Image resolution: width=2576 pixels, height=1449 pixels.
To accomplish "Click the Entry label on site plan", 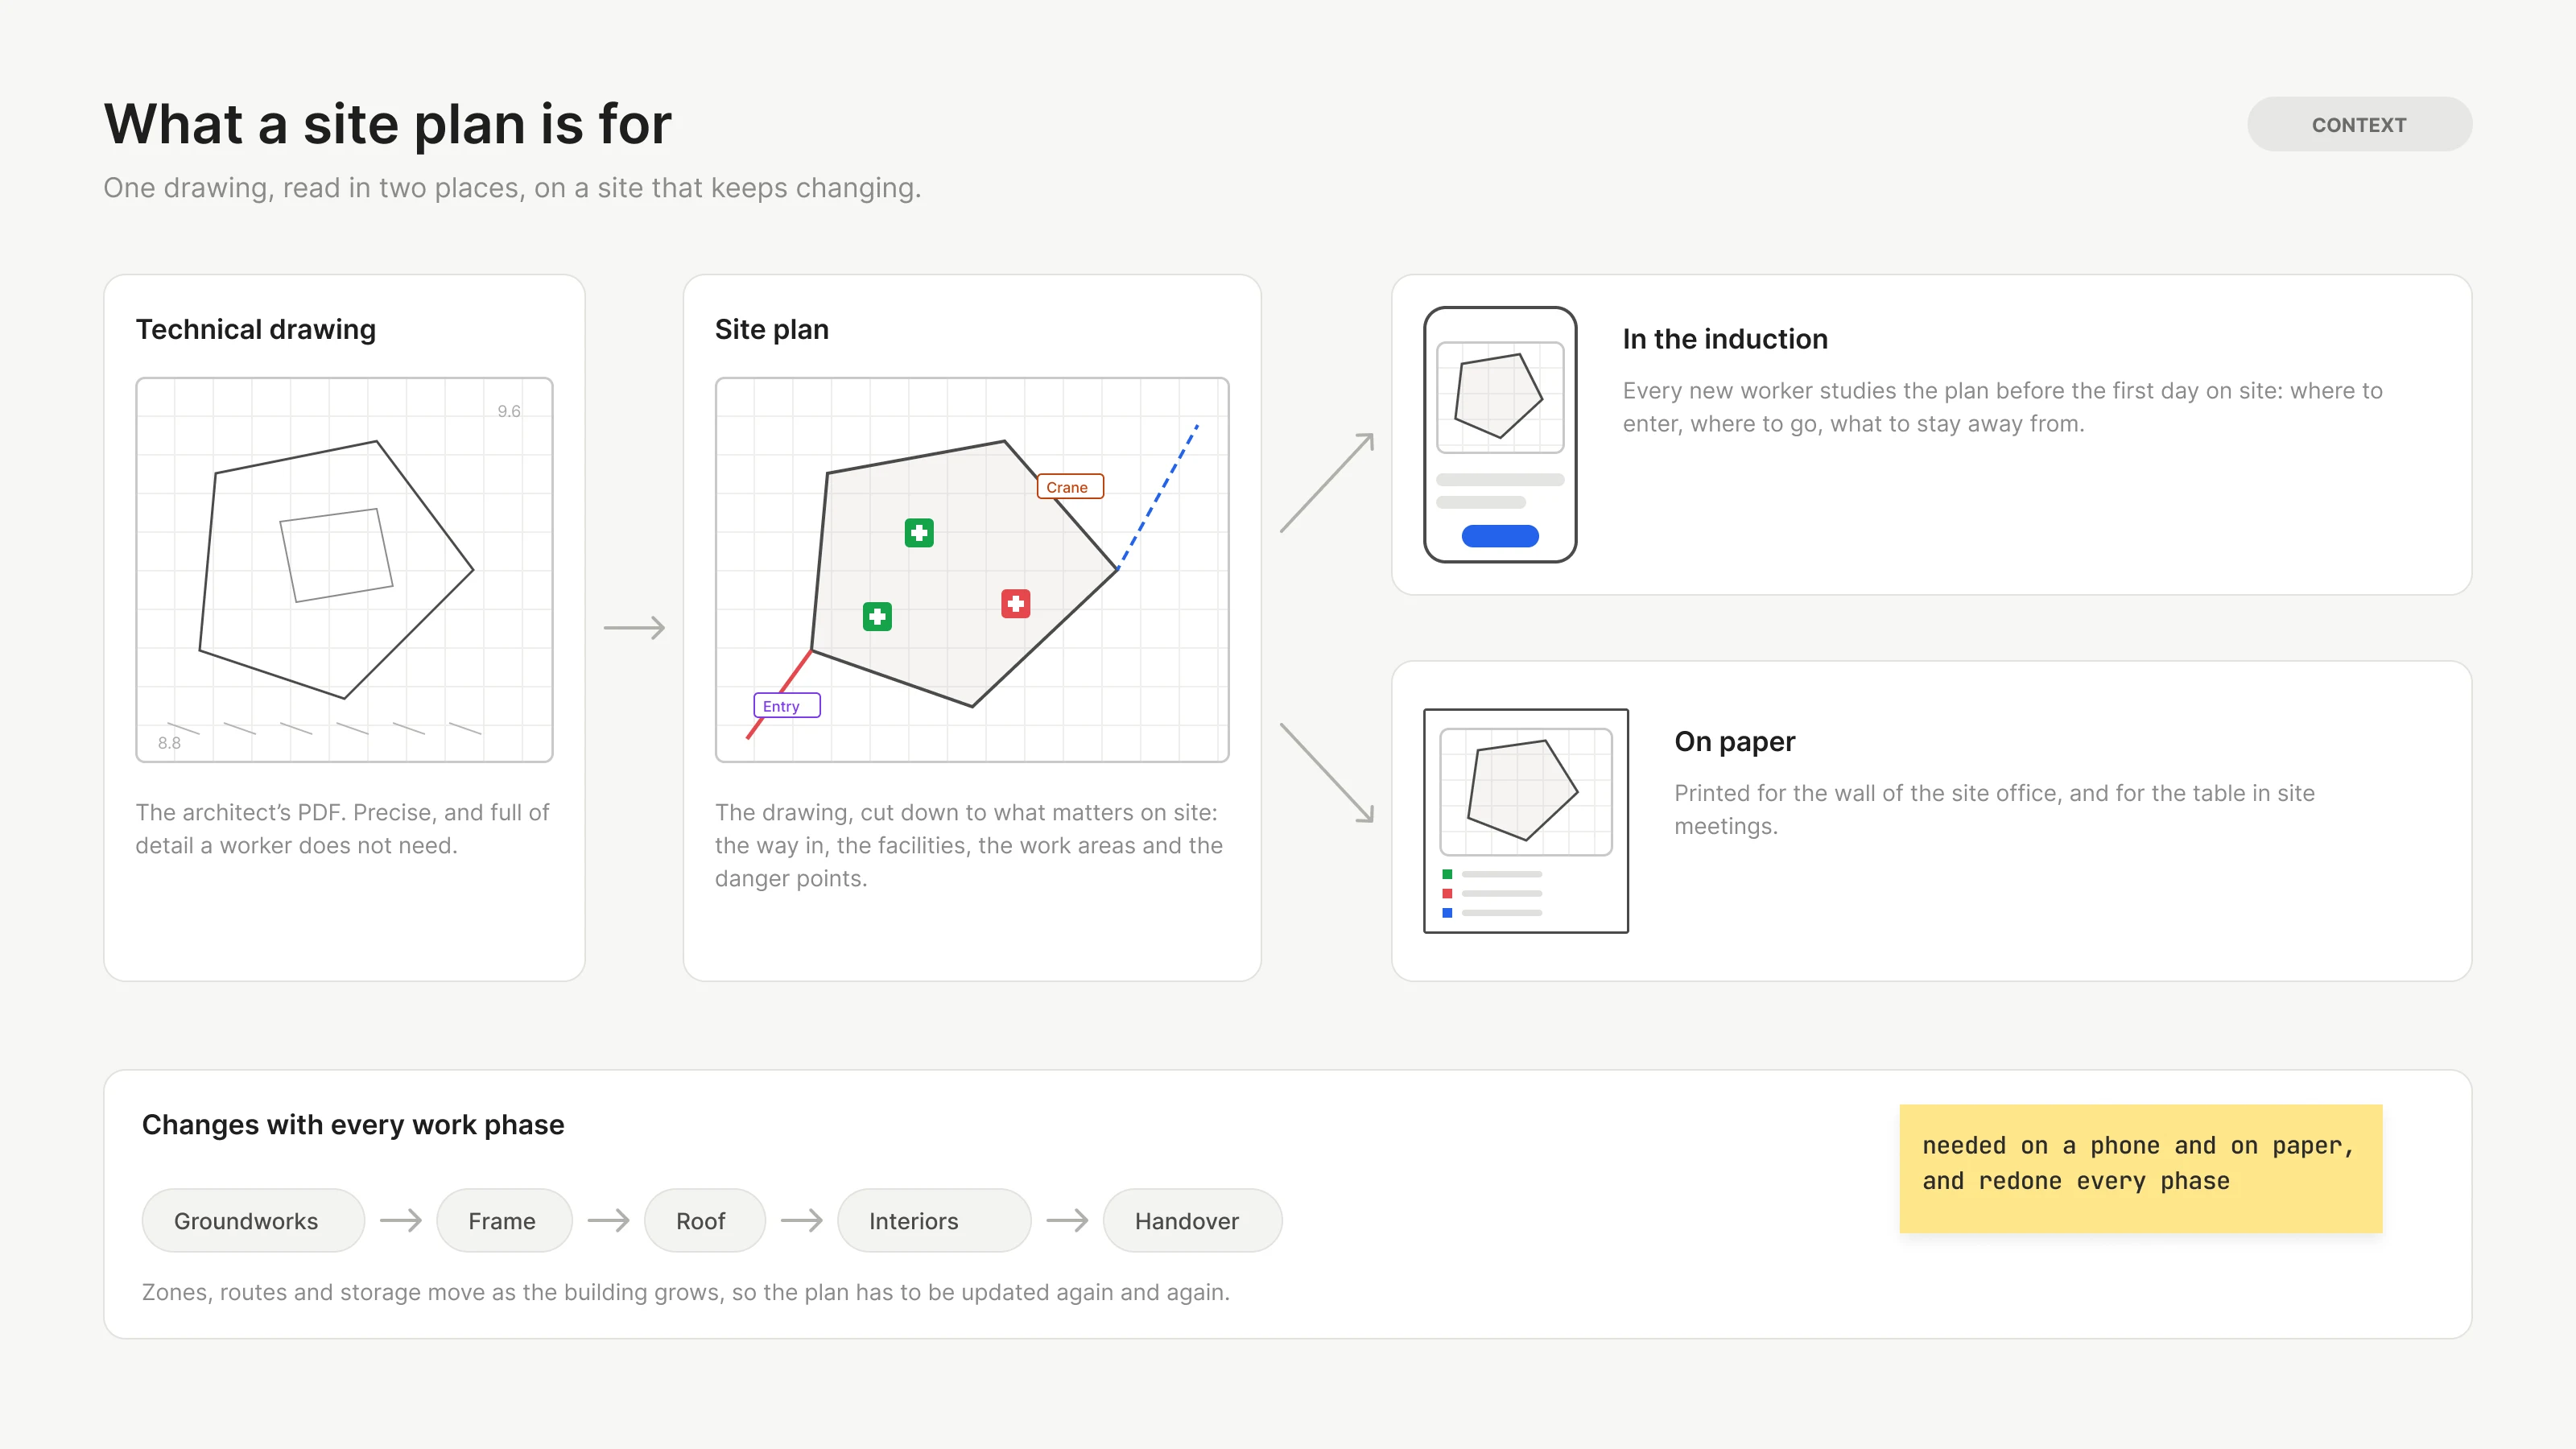I will [x=786, y=706].
